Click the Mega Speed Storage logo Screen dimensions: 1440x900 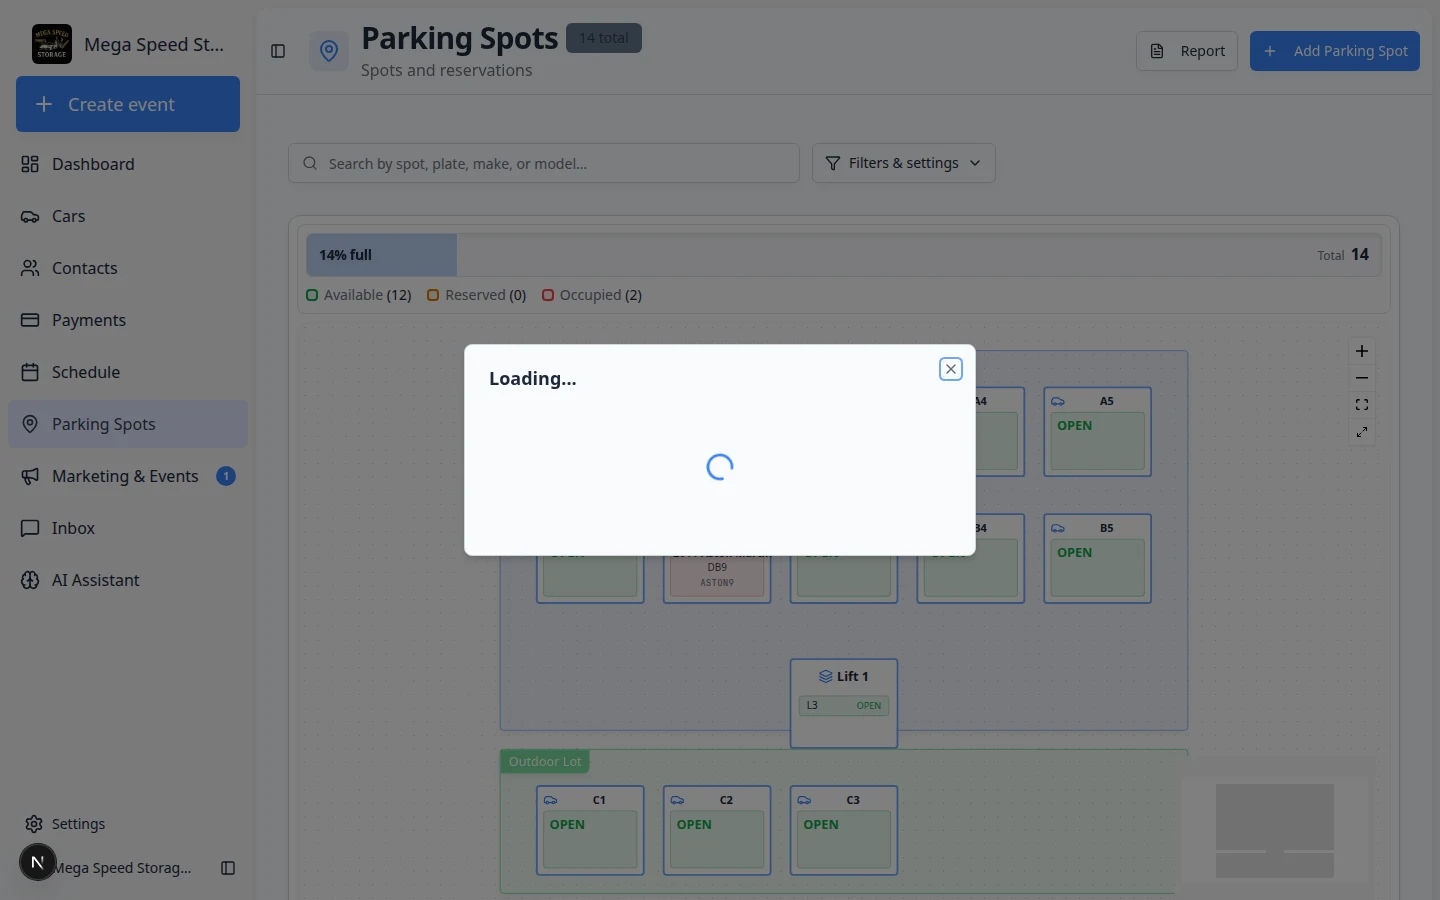point(52,44)
